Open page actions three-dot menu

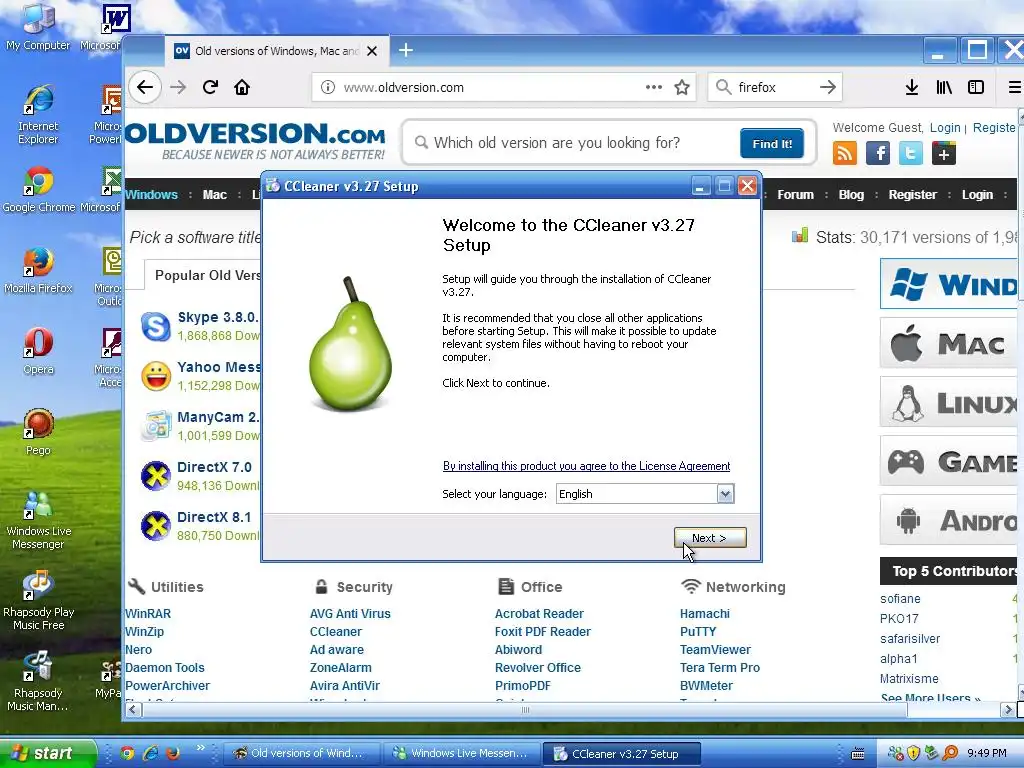[x=654, y=87]
